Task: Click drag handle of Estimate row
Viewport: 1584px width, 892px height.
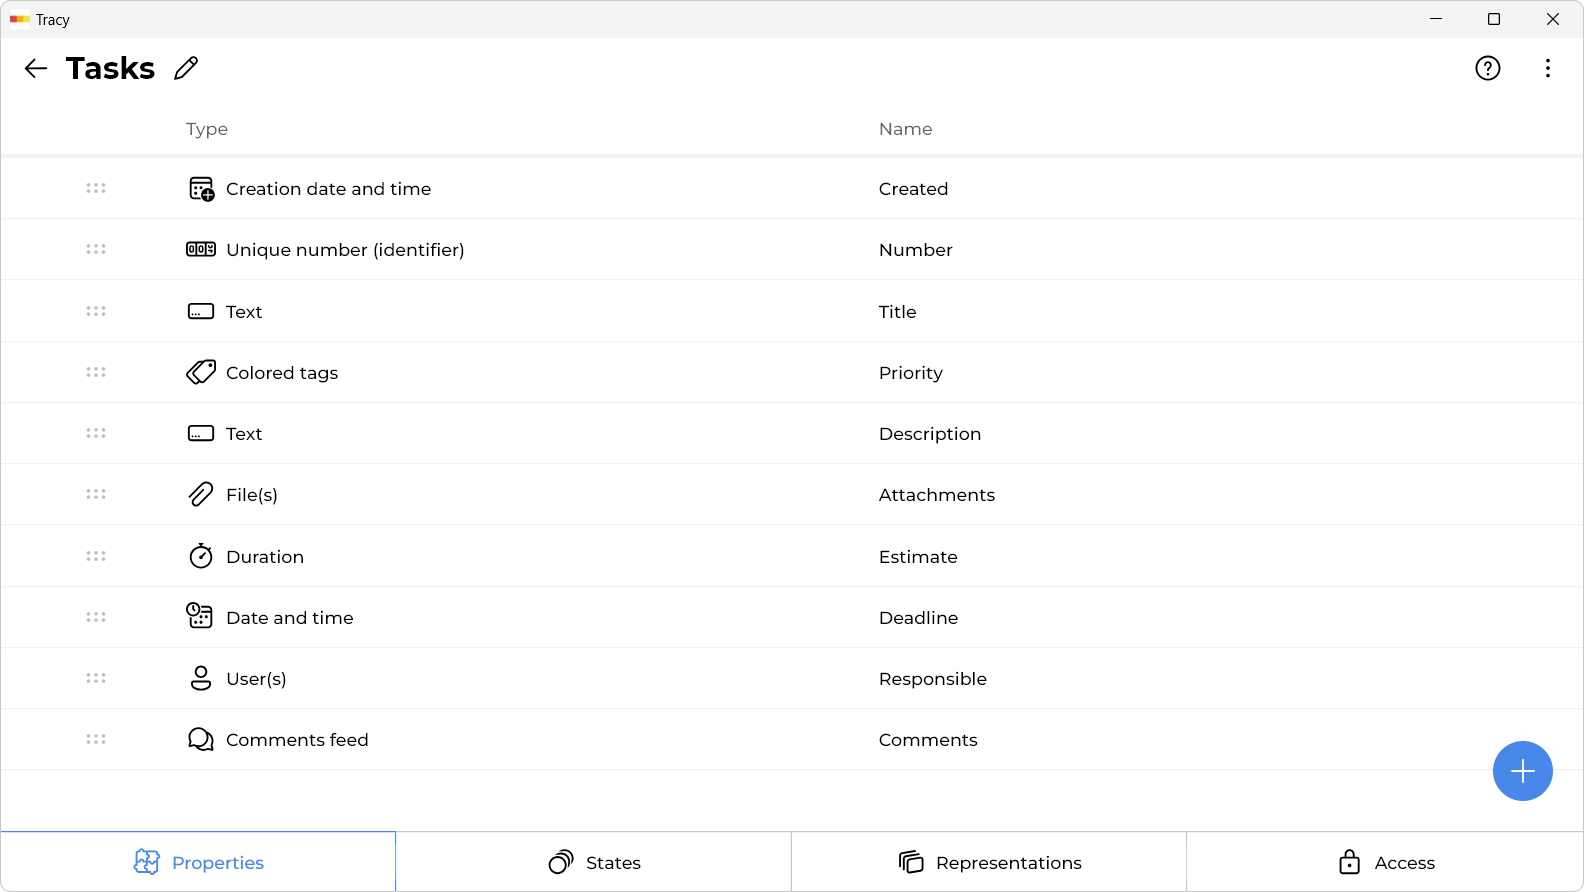Action: [x=96, y=556]
